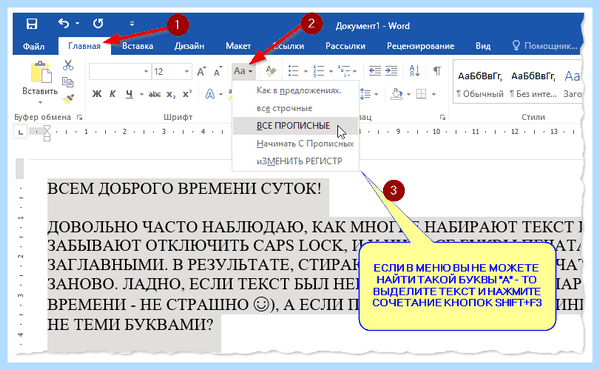The width and height of the screenshot is (600, 370).
Task: Toggle Show paragraph marks (¶)
Action: click(437, 71)
